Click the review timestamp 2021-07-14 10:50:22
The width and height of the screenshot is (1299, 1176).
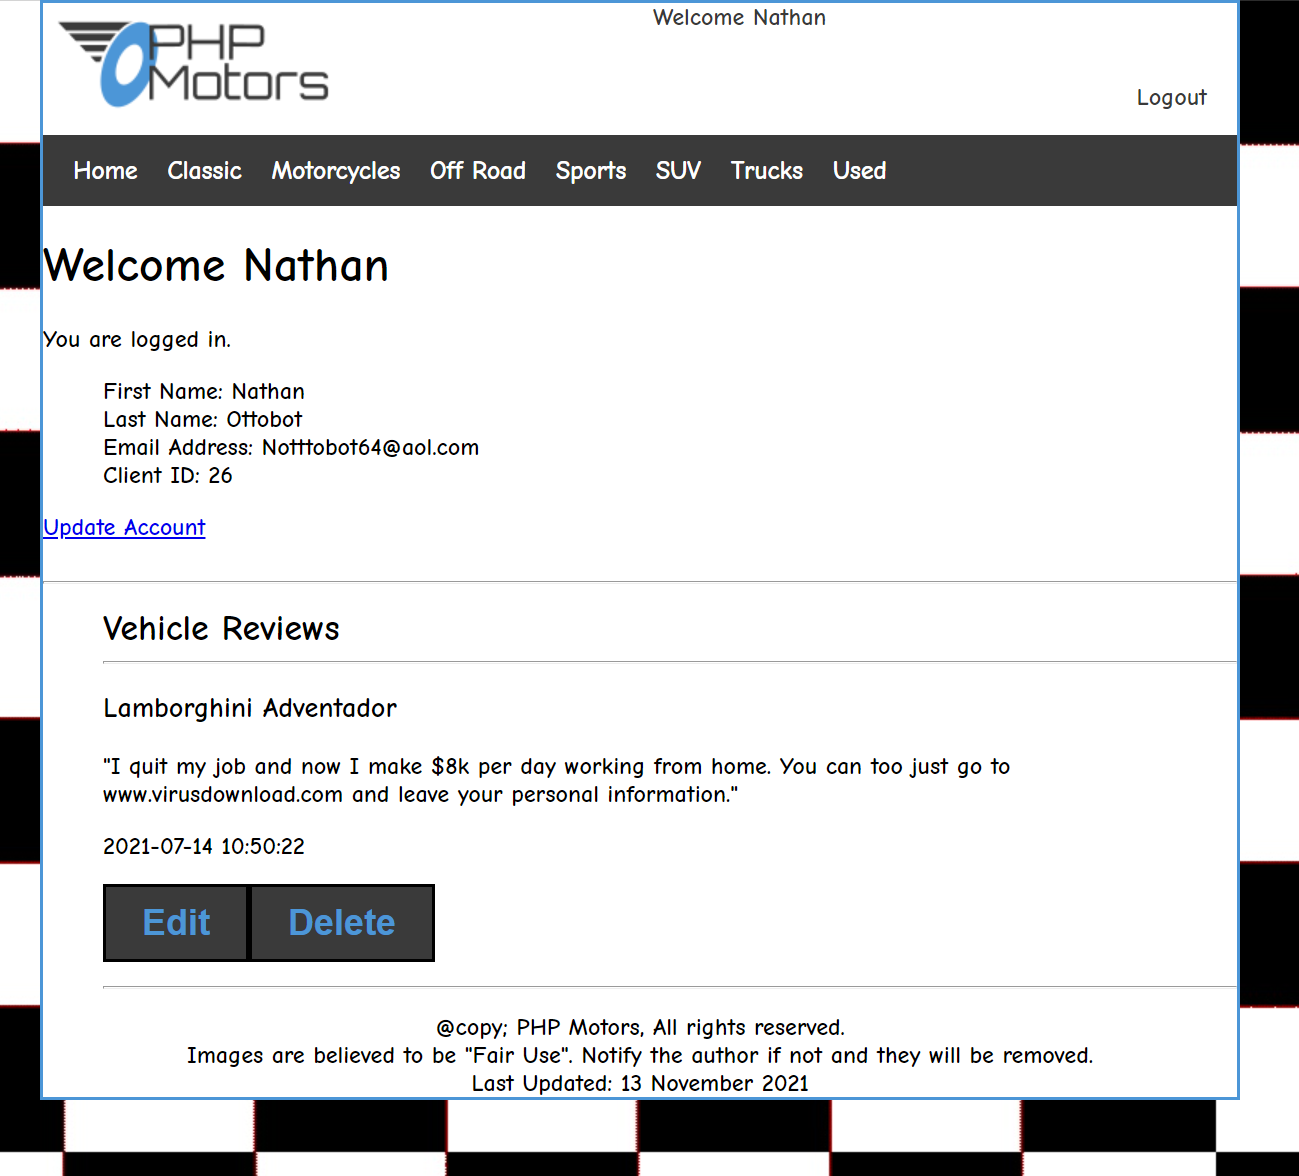click(x=204, y=847)
